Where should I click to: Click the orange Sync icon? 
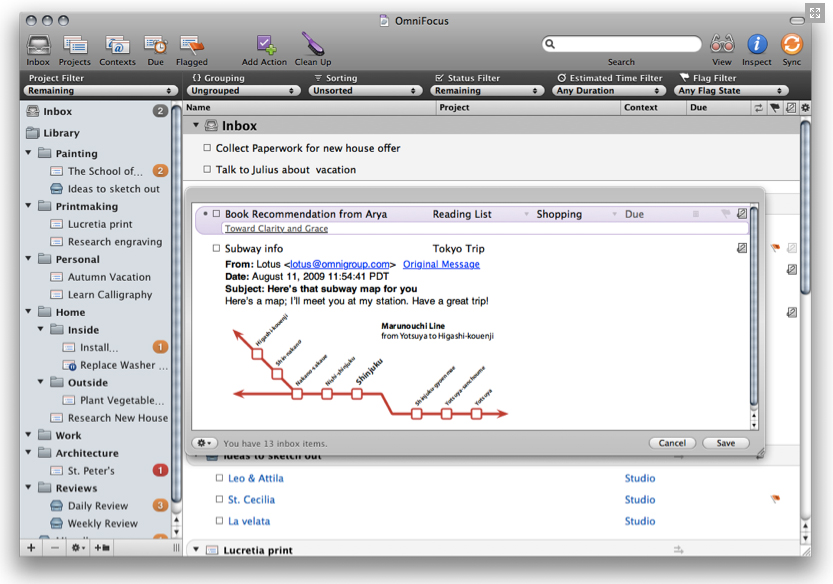coord(792,45)
